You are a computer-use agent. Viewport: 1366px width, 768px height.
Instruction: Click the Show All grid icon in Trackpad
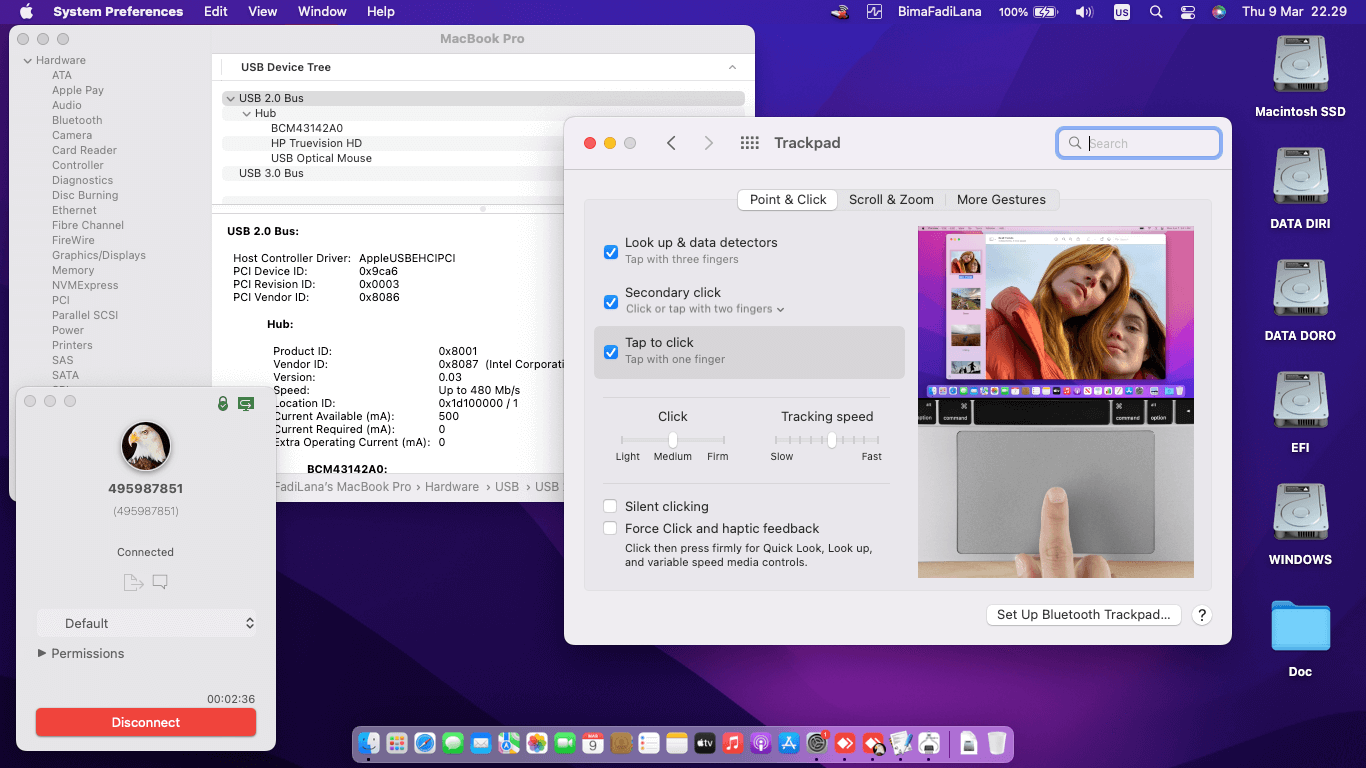749,143
